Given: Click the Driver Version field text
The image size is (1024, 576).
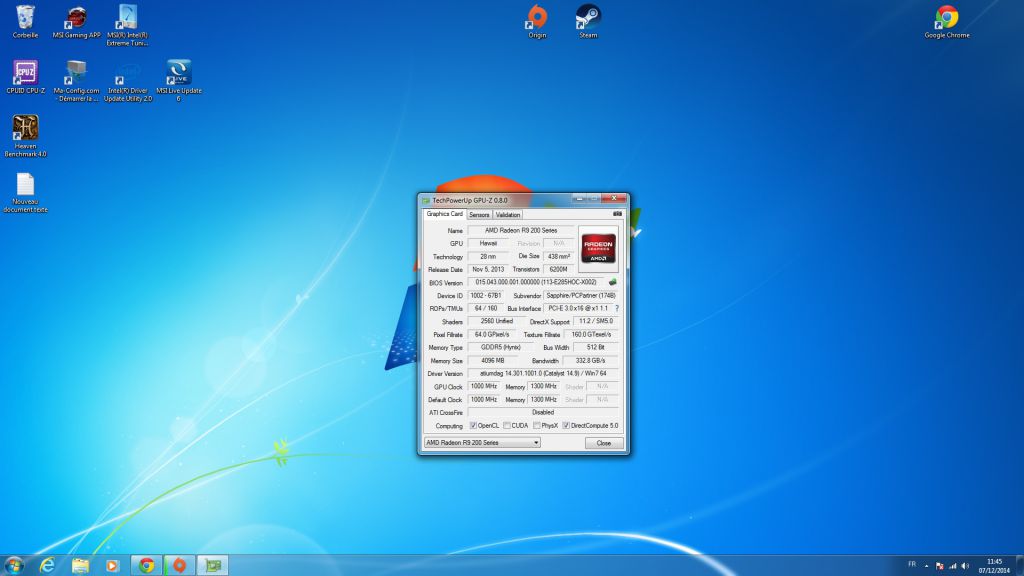Looking at the screenshot, I should [x=543, y=374].
